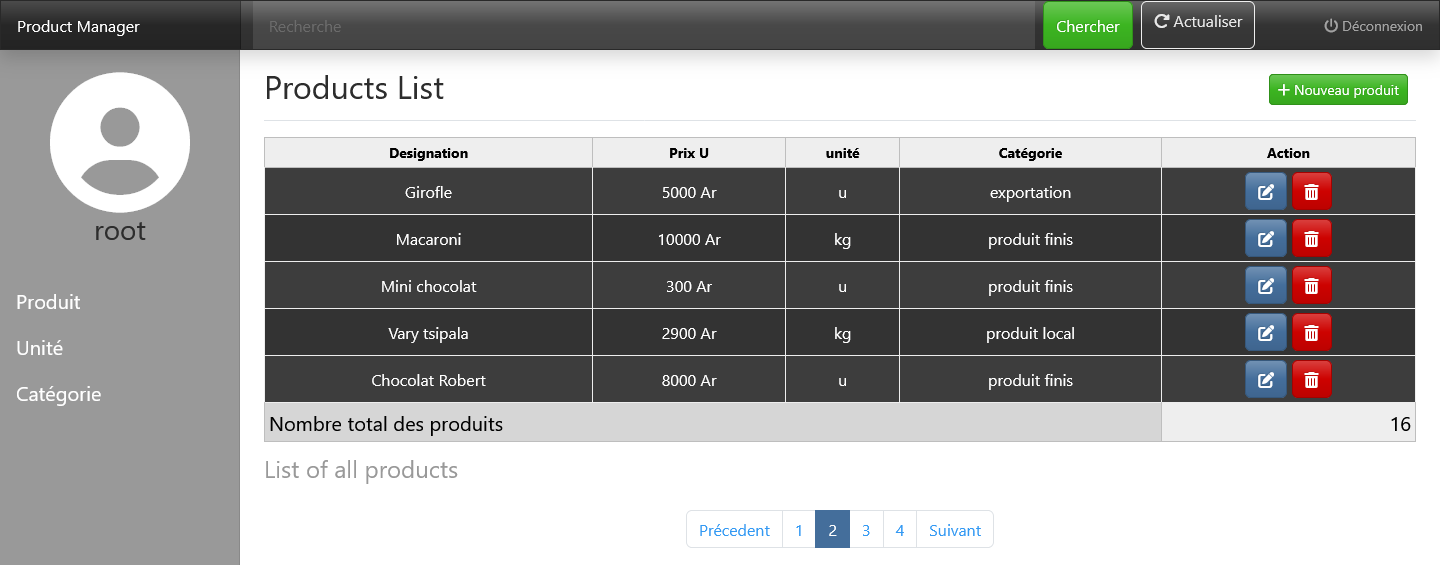The image size is (1440, 565).
Task: Go to pagination page 1
Action: coord(799,530)
